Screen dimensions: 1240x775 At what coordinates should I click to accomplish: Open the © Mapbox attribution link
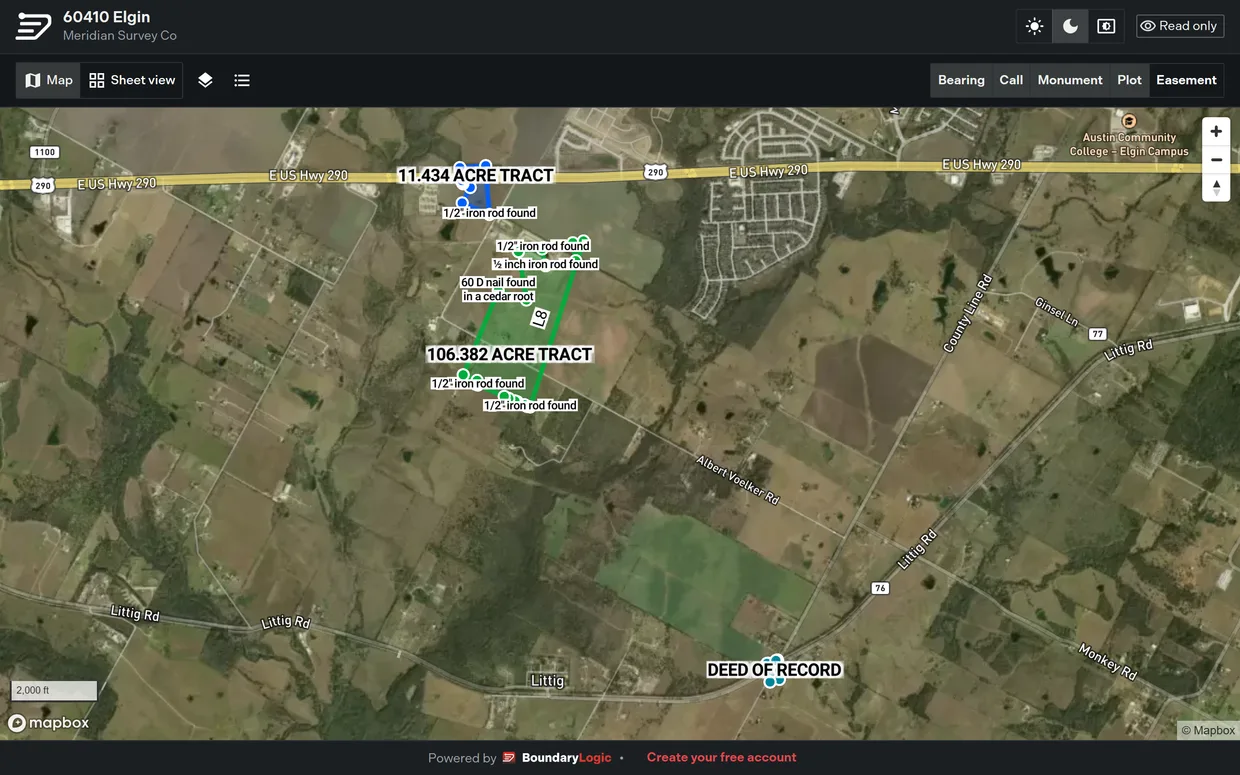tap(1208, 731)
